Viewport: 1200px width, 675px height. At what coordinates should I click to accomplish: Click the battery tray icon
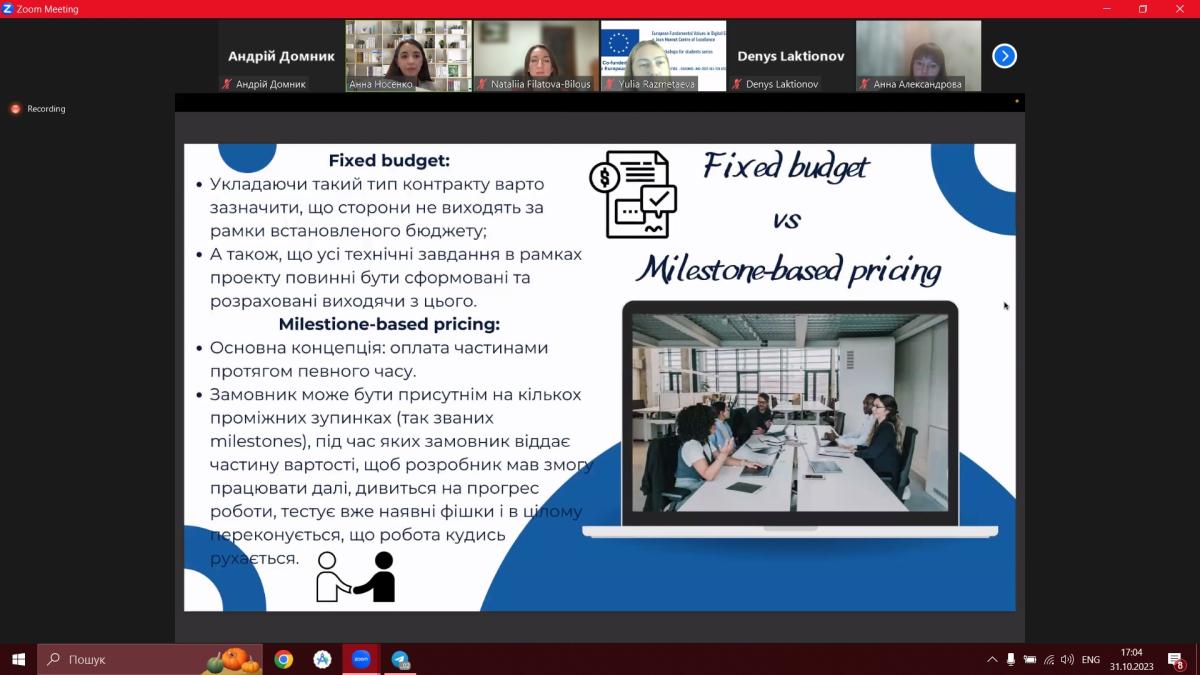point(1029,659)
